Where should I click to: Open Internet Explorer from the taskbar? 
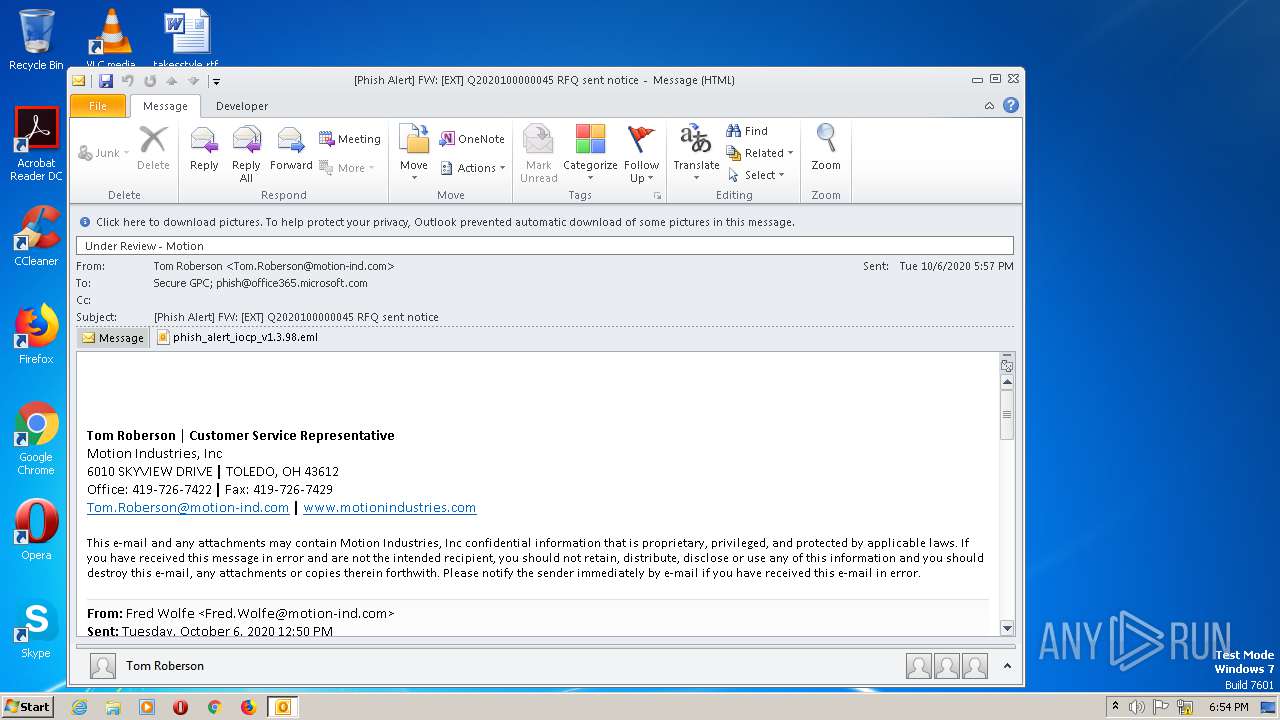pos(79,707)
